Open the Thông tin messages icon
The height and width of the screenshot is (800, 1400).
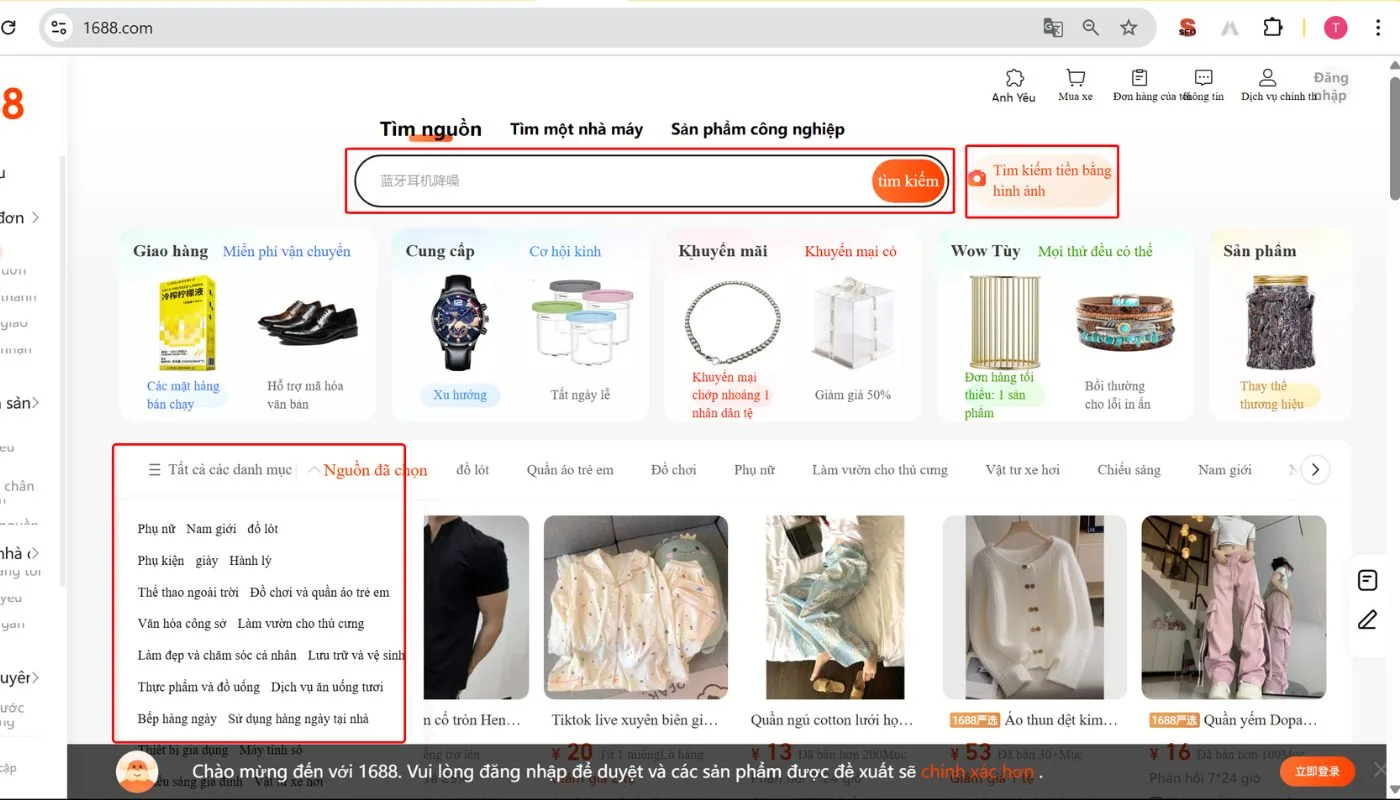[x=1204, y=77]
